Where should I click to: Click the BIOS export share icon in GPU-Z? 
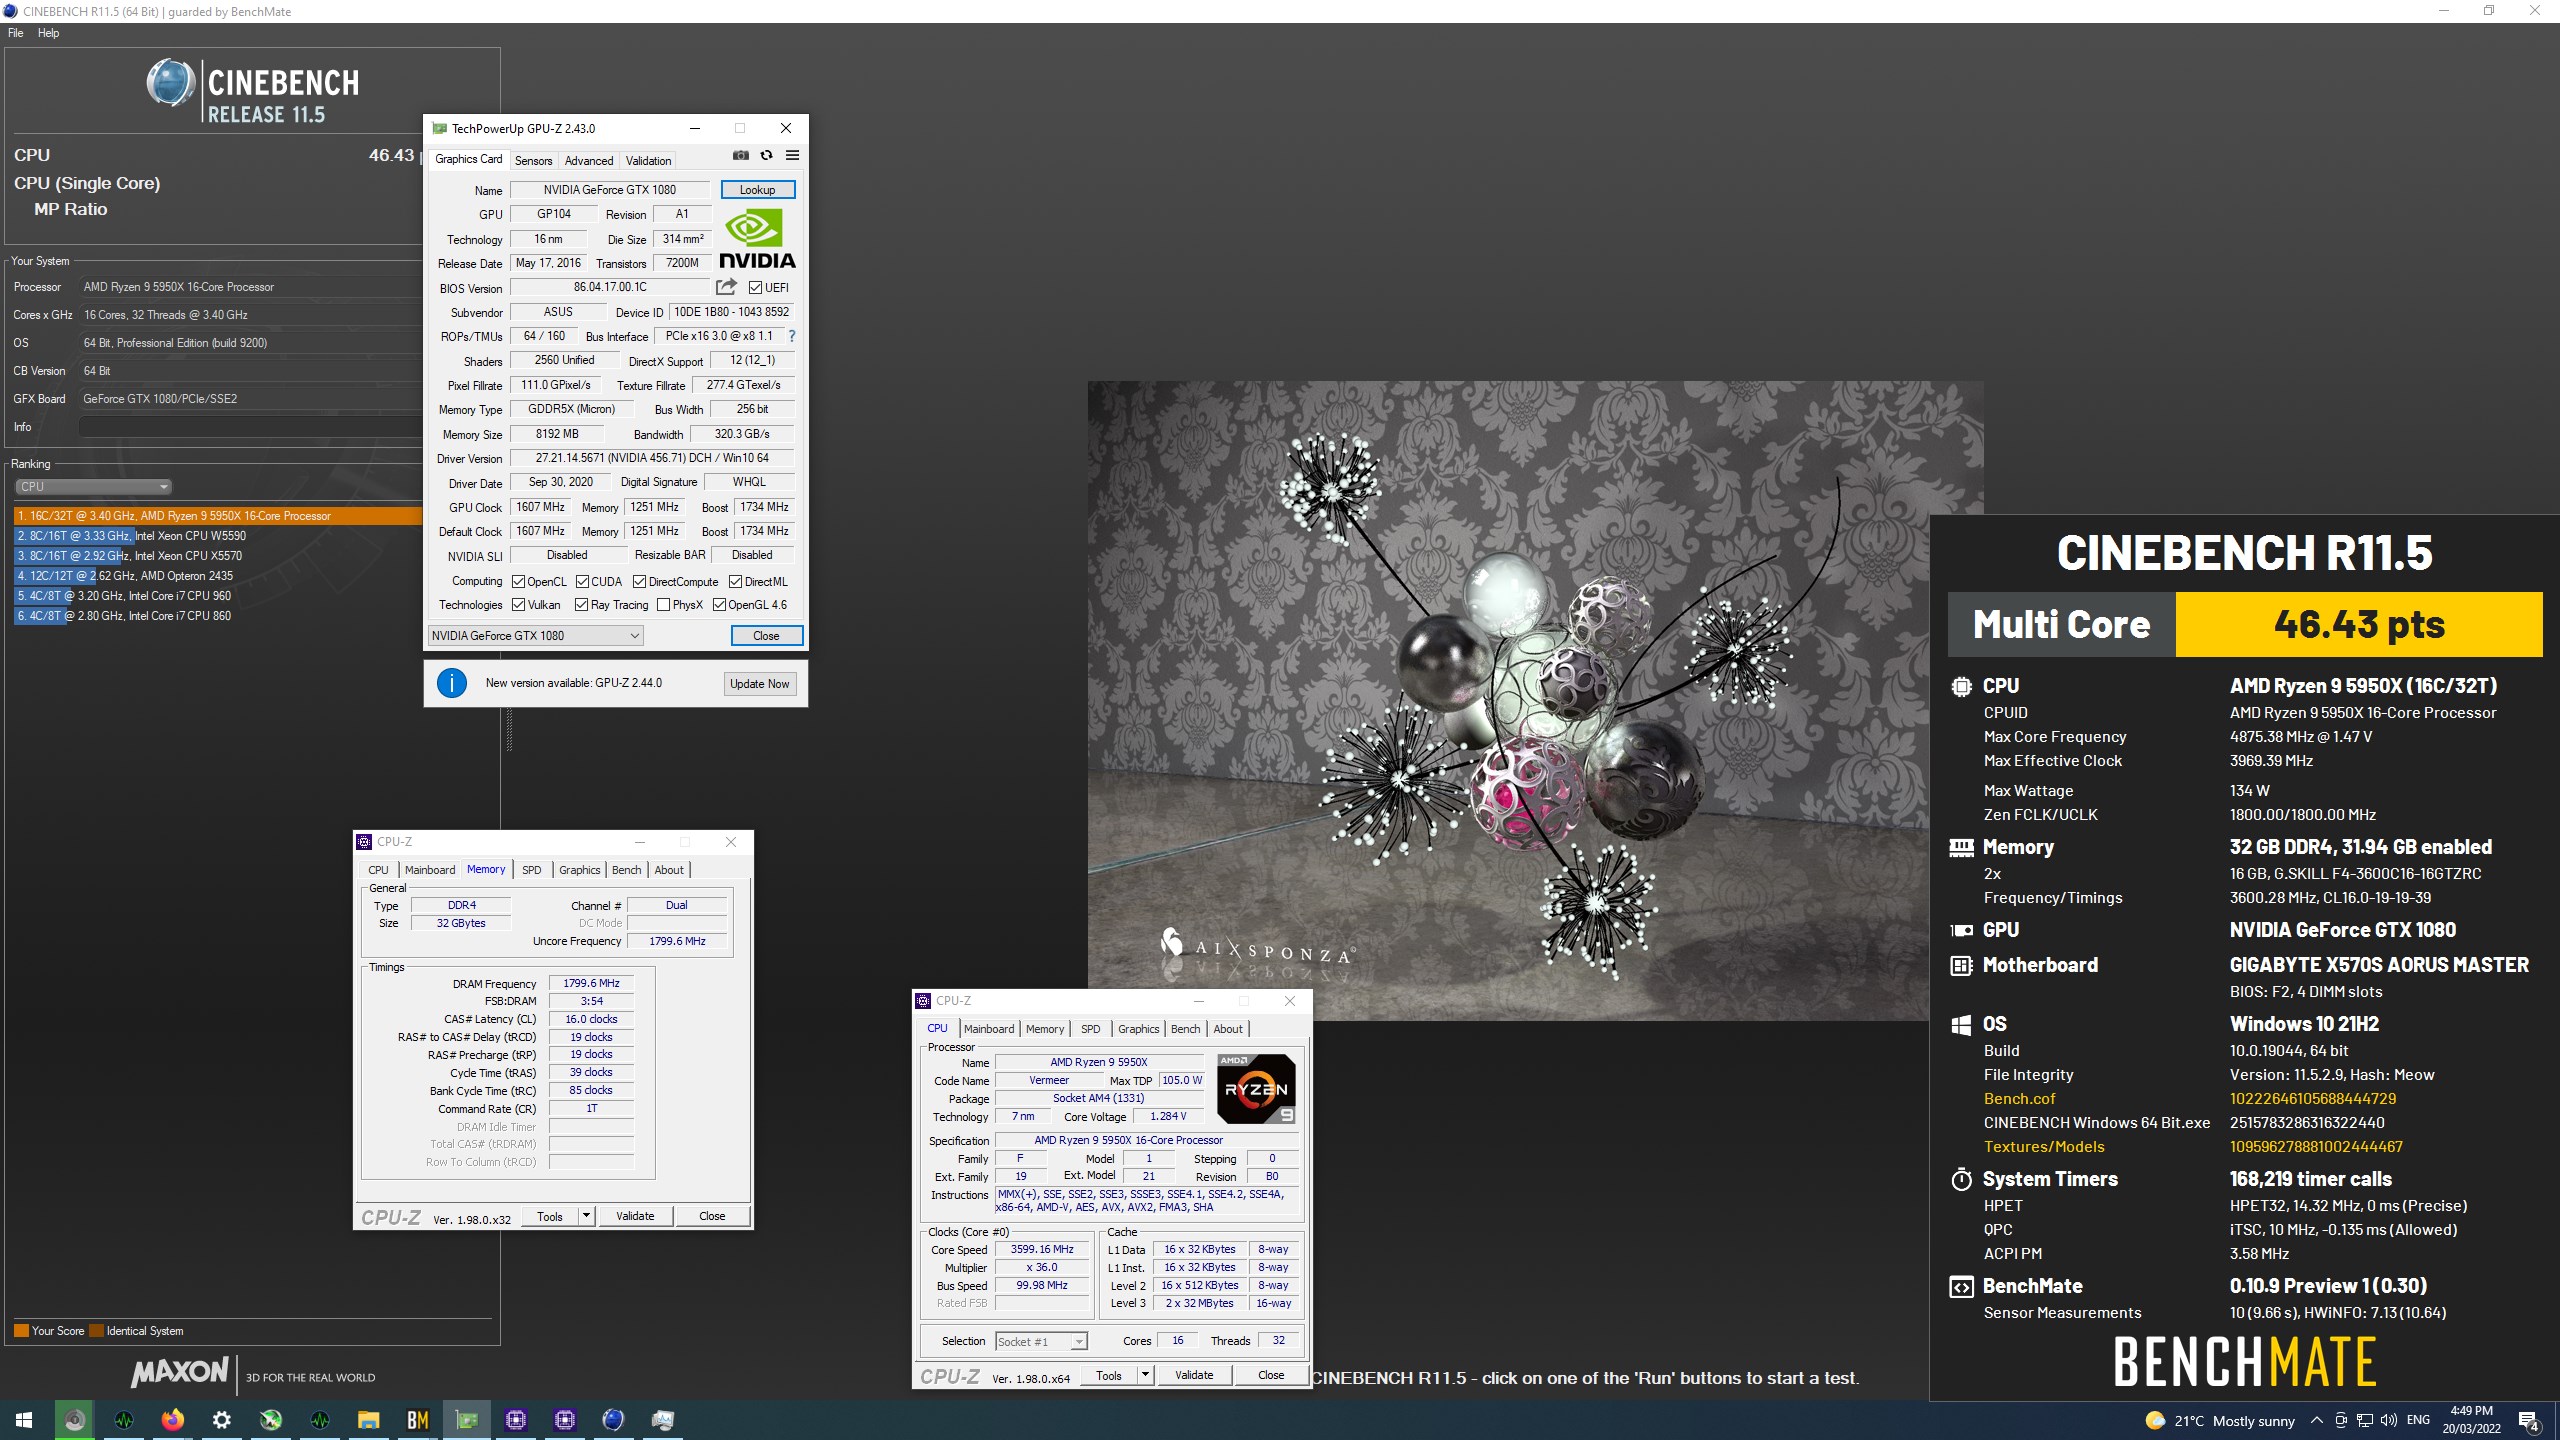726,287
